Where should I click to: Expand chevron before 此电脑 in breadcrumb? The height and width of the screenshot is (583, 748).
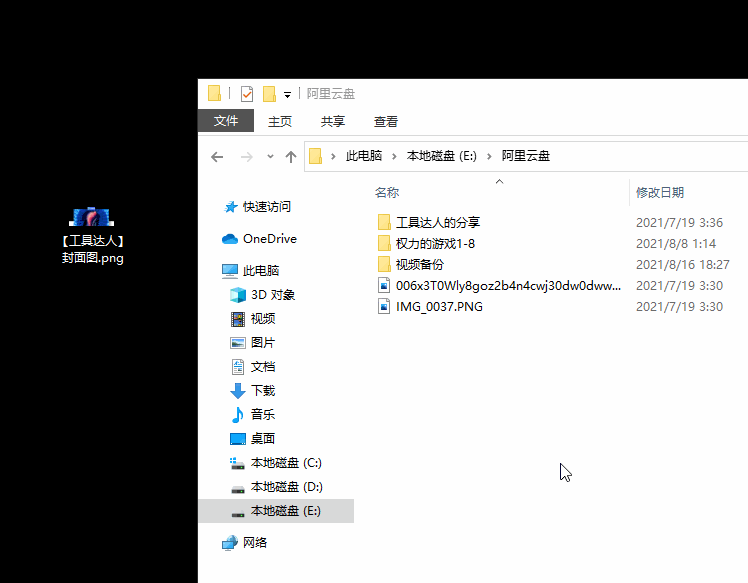click(333, 156)
